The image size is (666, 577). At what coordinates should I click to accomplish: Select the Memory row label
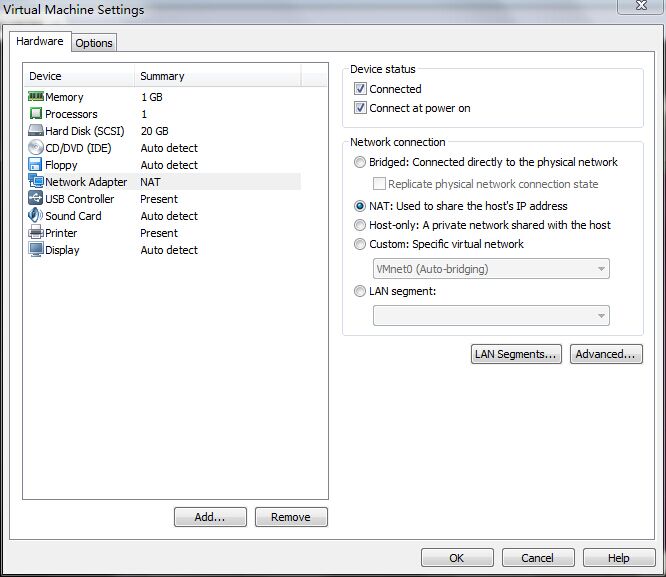click(64, 97)
